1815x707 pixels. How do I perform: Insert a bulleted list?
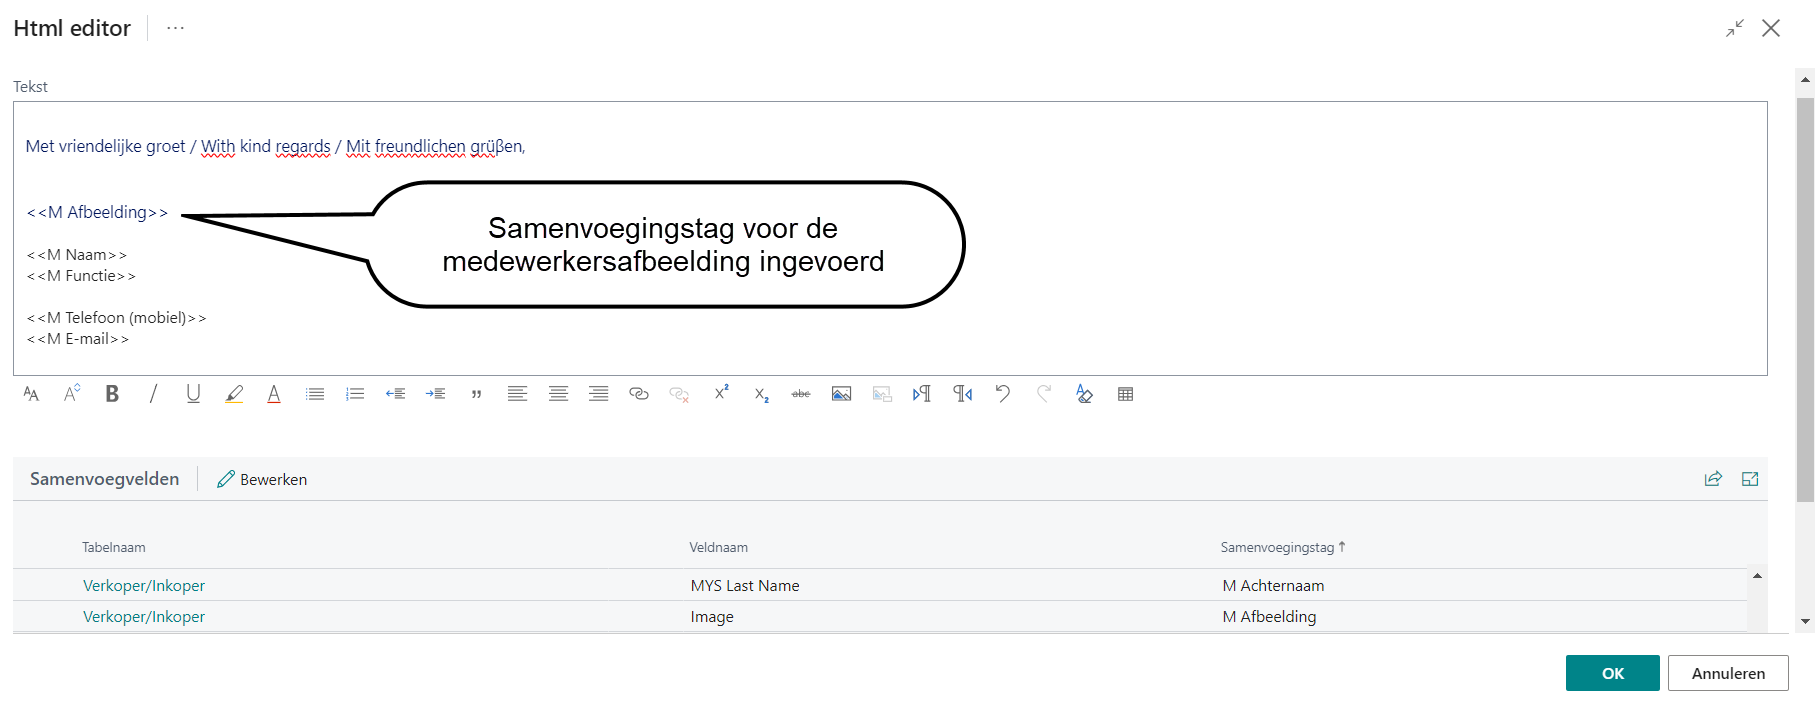tap(315, 394)
